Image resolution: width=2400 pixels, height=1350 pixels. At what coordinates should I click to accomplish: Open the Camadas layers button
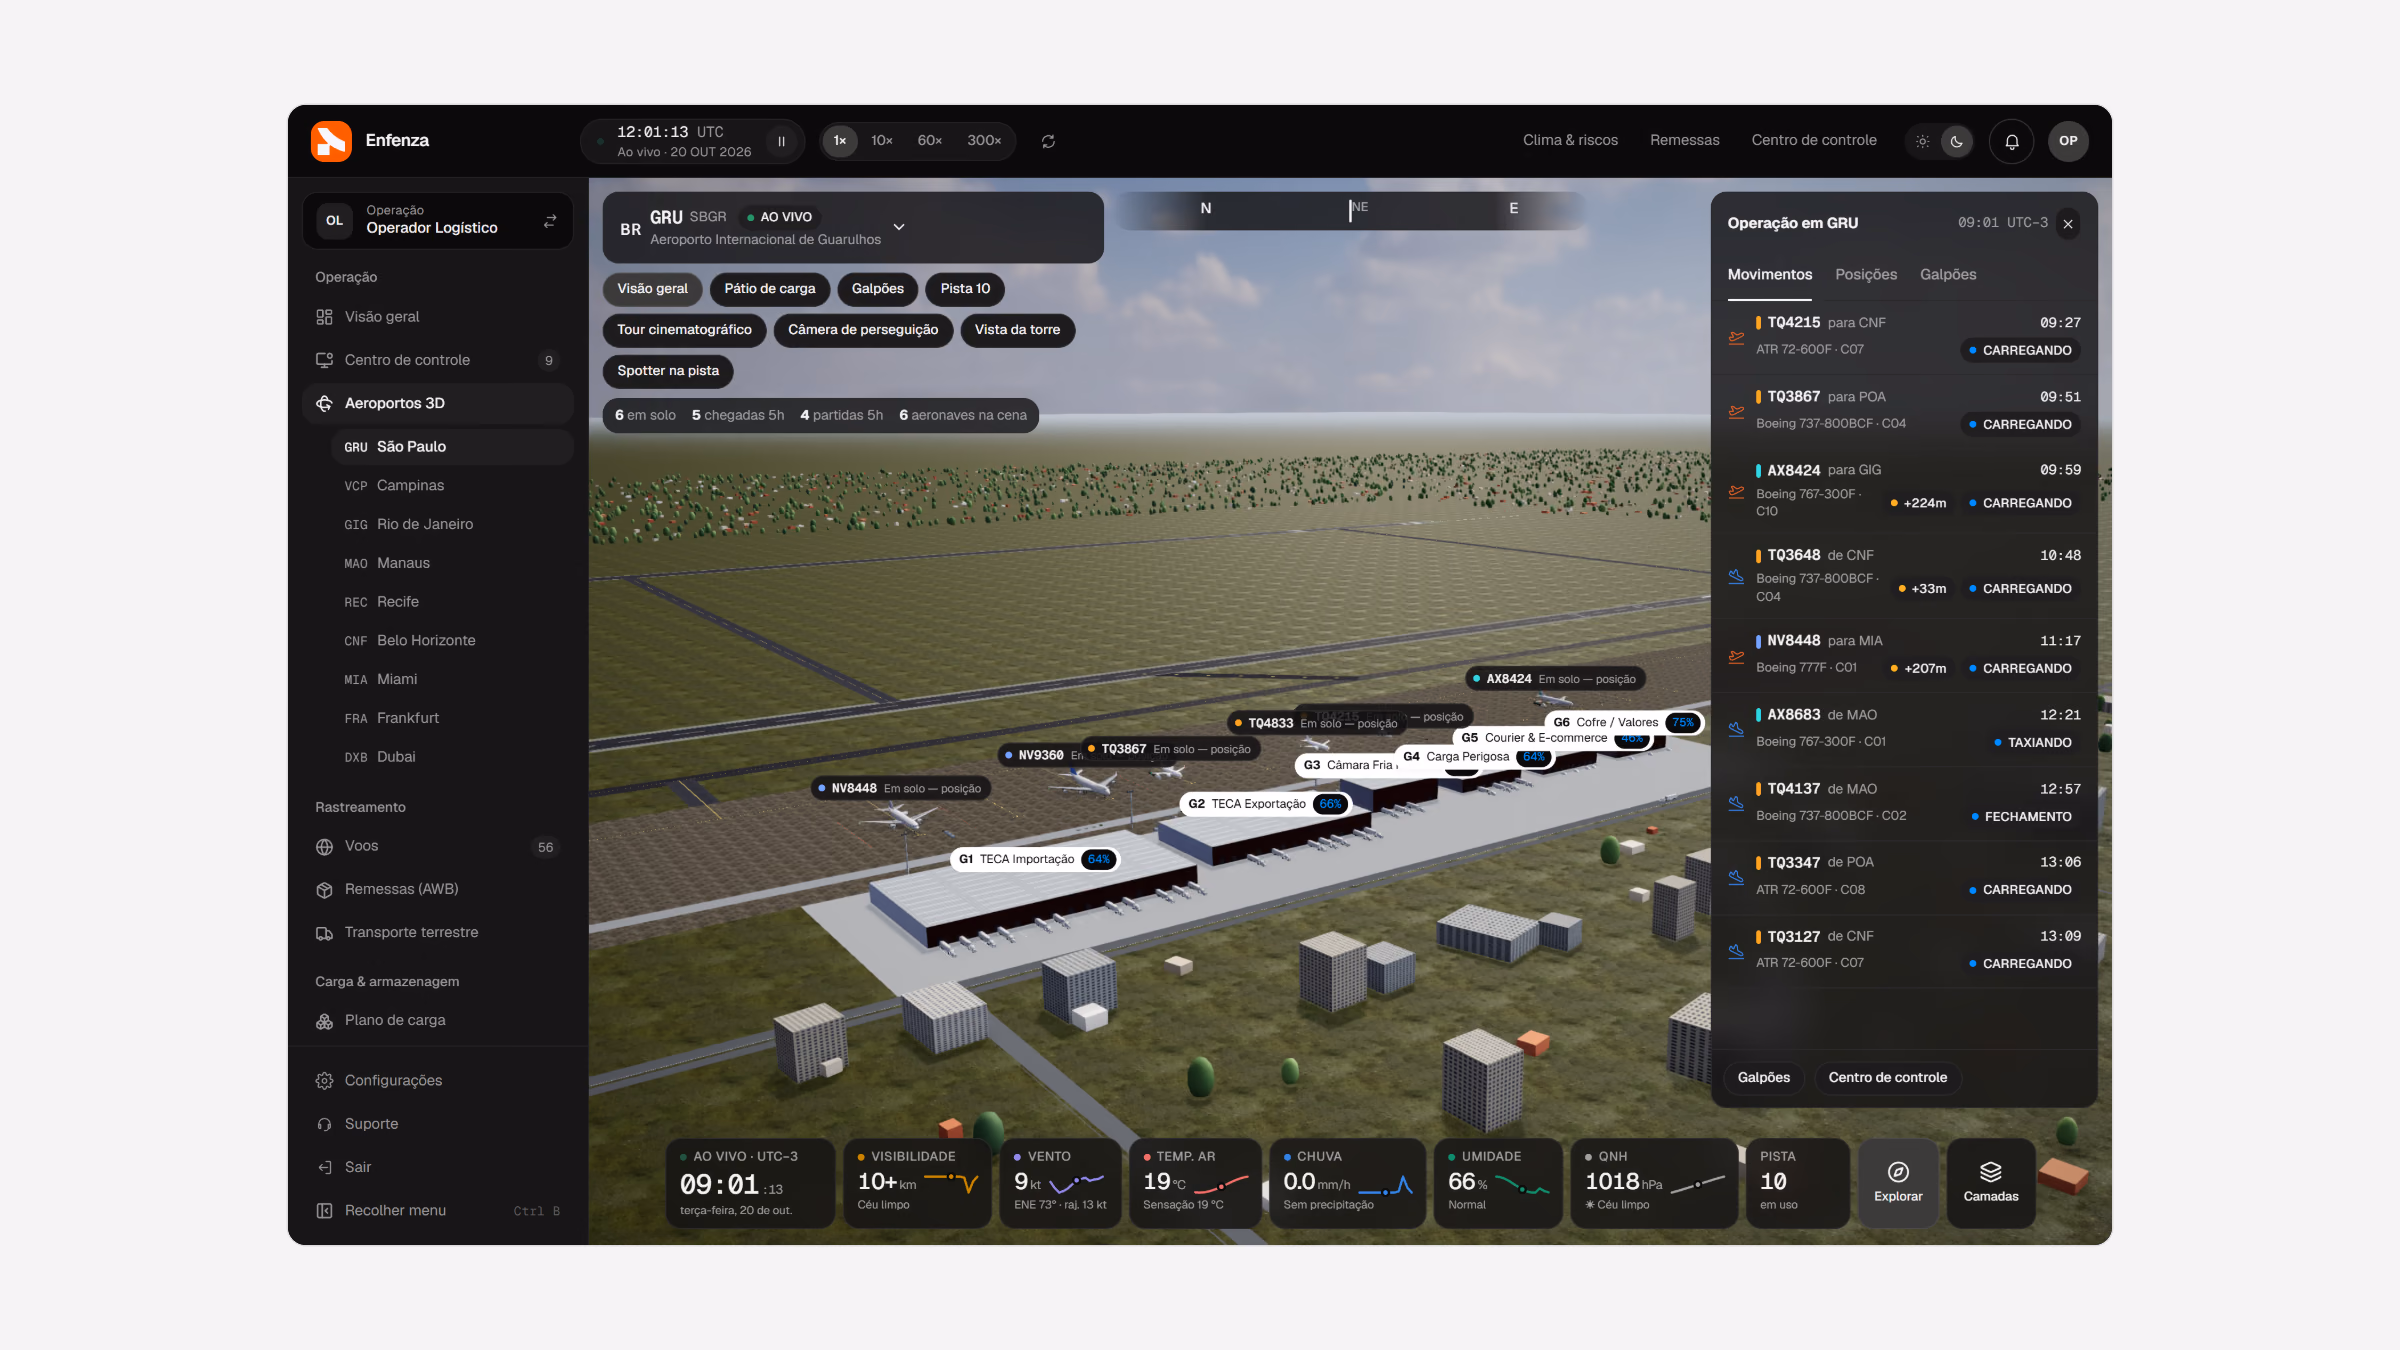pyautogui.click(x=1990, y=1182)
